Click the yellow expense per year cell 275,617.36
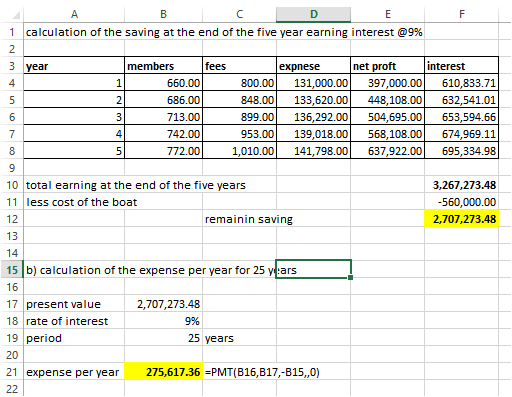Image resolution: width=512 pixels, height=397 pixels. pos(163,372)
